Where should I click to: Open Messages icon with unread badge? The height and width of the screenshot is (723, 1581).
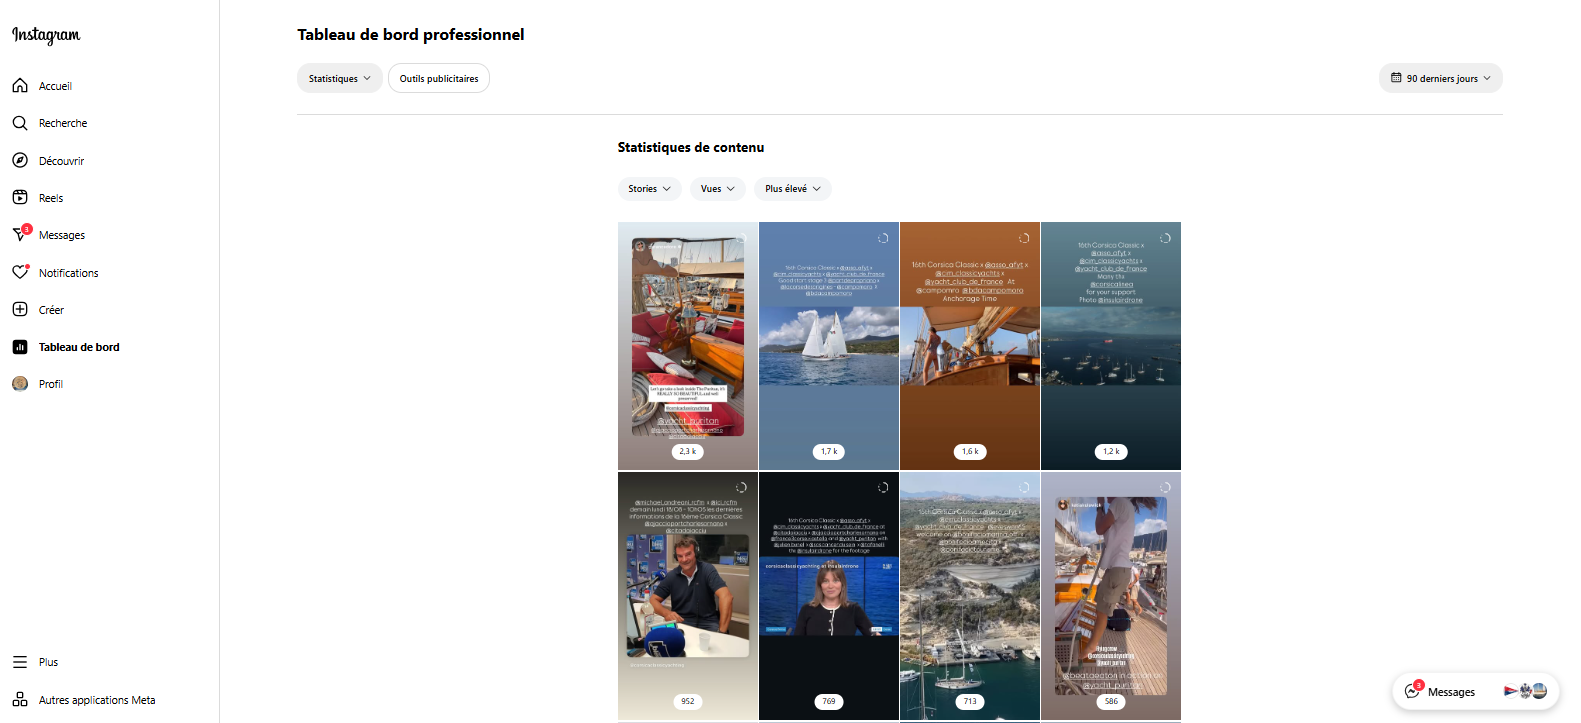click(x=20, y=235)
